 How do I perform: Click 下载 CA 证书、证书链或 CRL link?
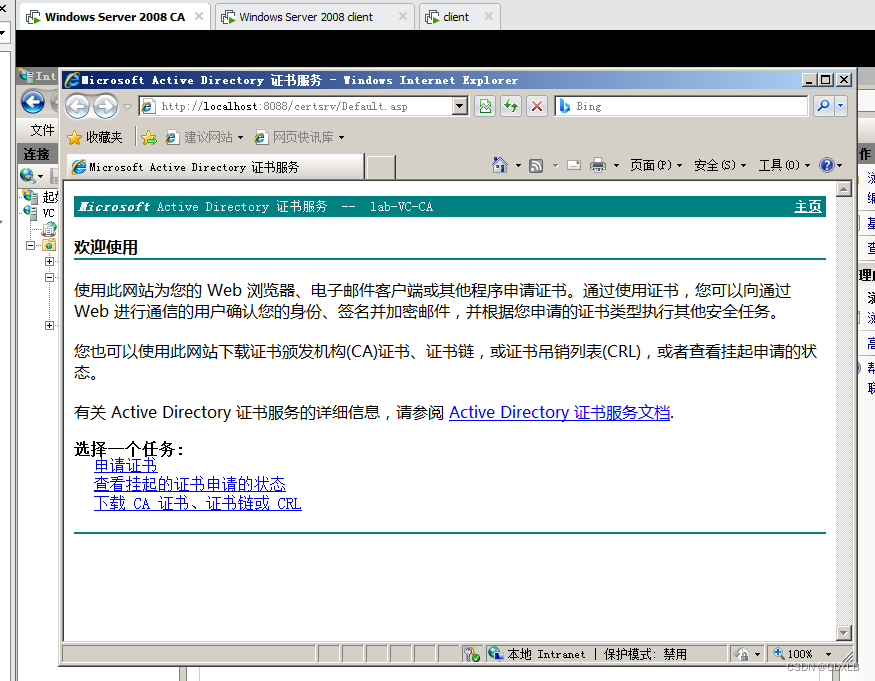coord(198,503)
